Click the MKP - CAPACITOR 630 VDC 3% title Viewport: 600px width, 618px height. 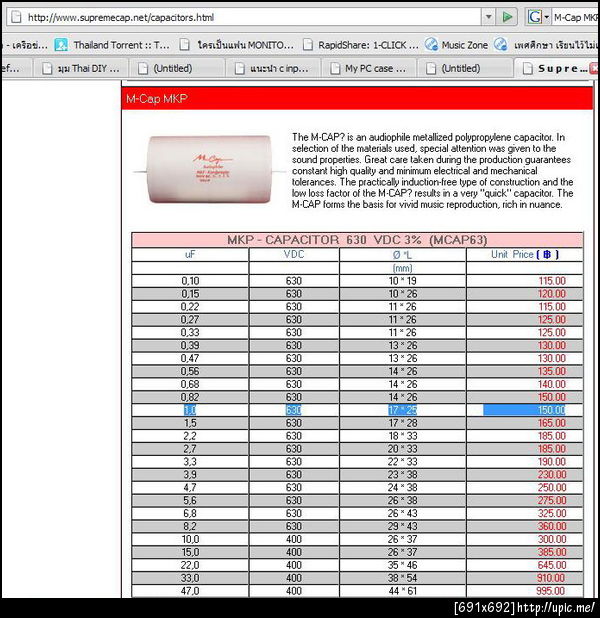(357, 240)
